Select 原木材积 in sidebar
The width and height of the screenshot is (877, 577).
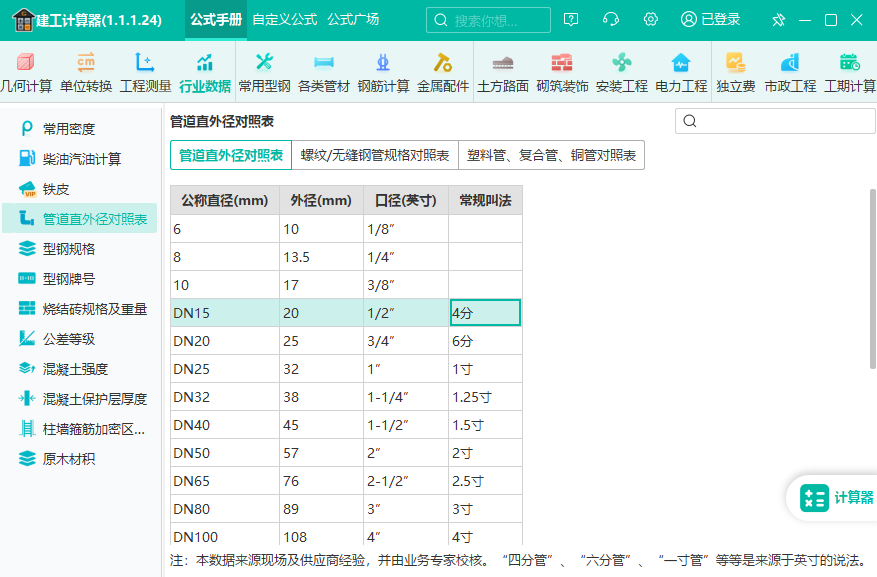80,459
